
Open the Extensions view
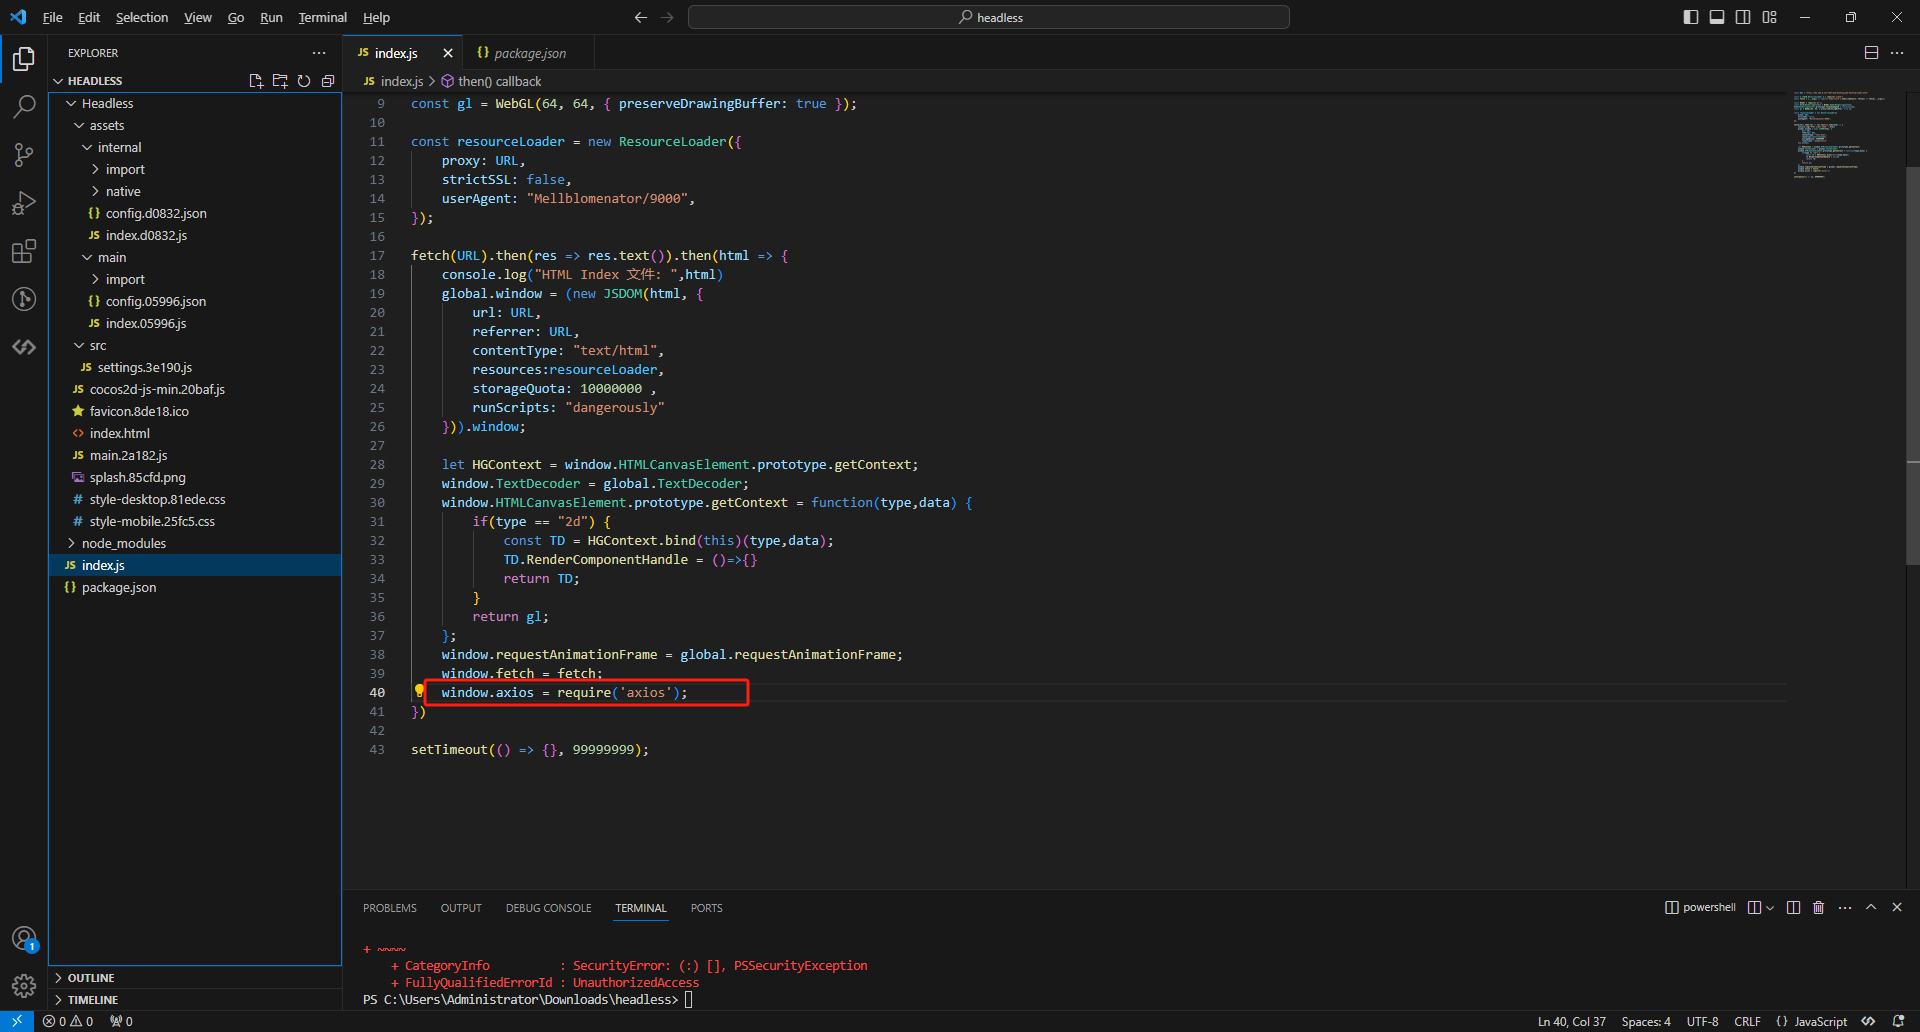(24, 251)
